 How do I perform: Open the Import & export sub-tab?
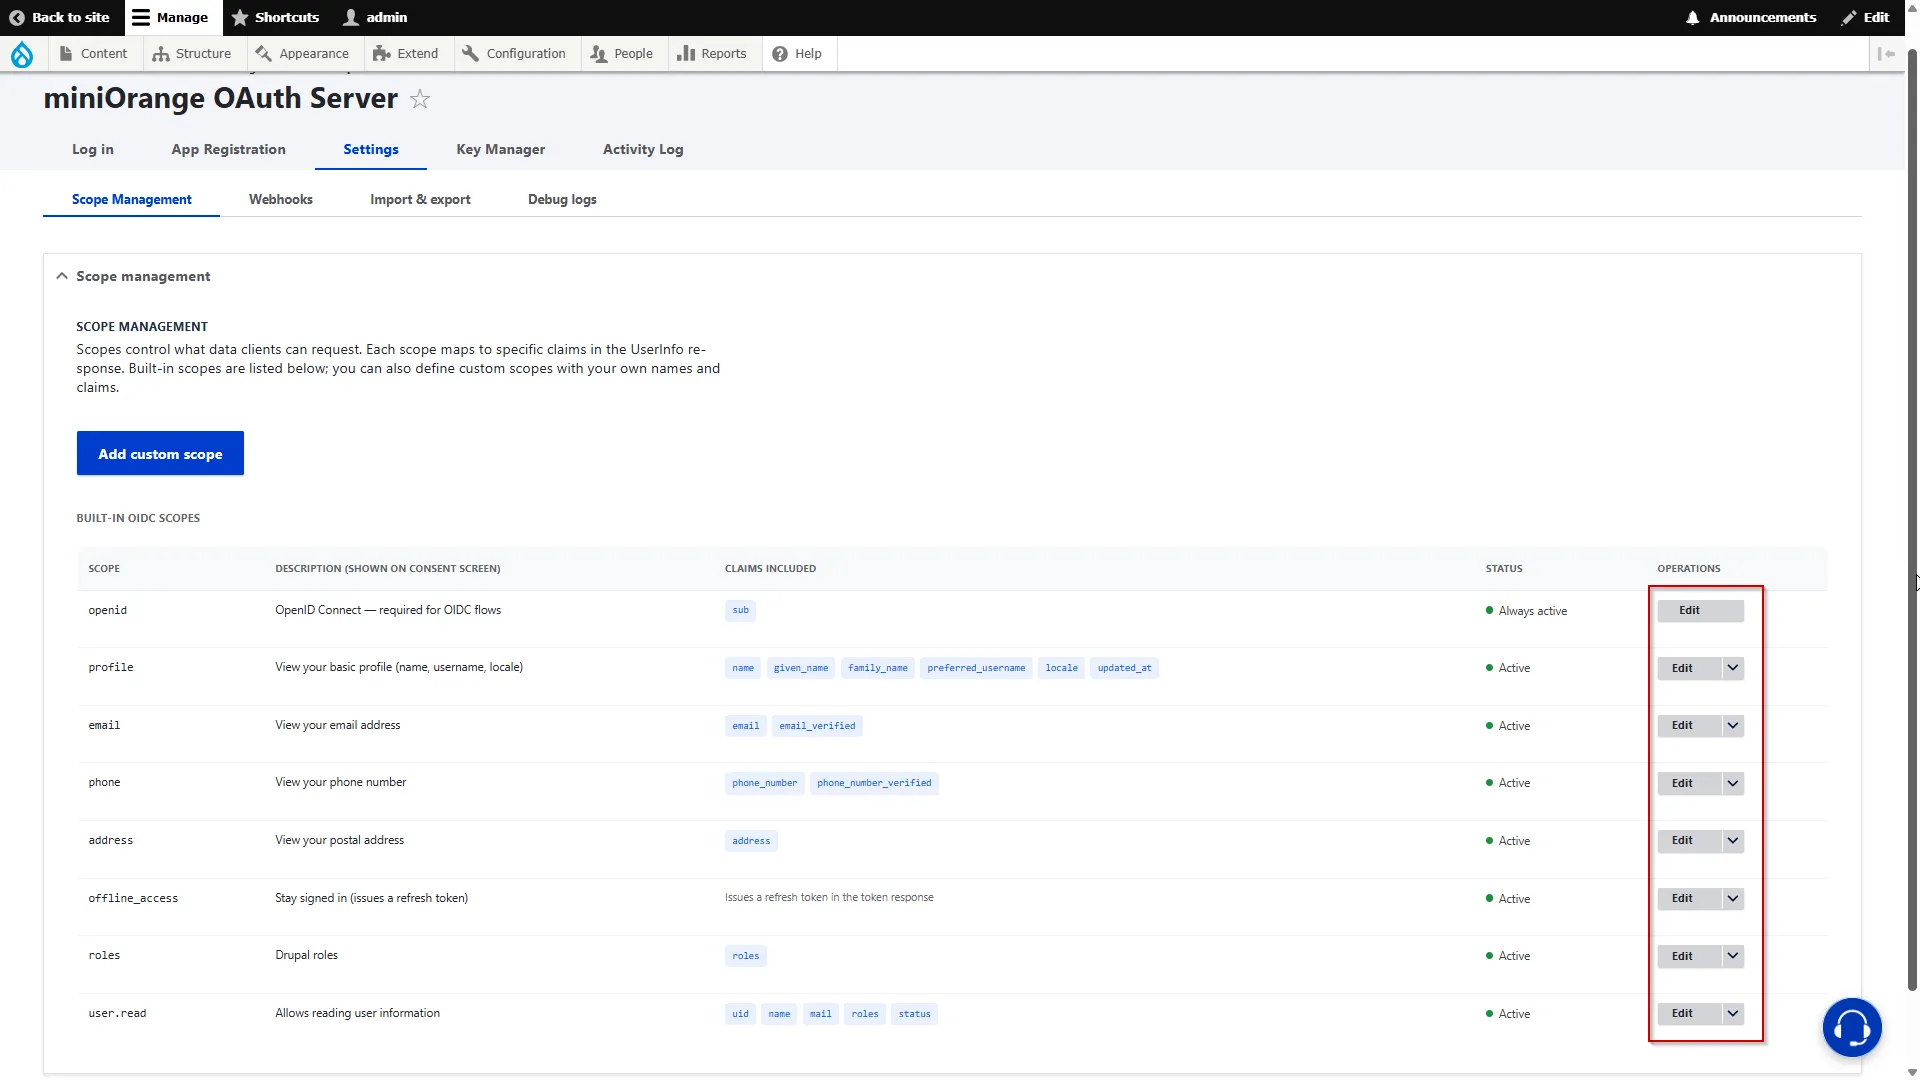pos(420,199)
